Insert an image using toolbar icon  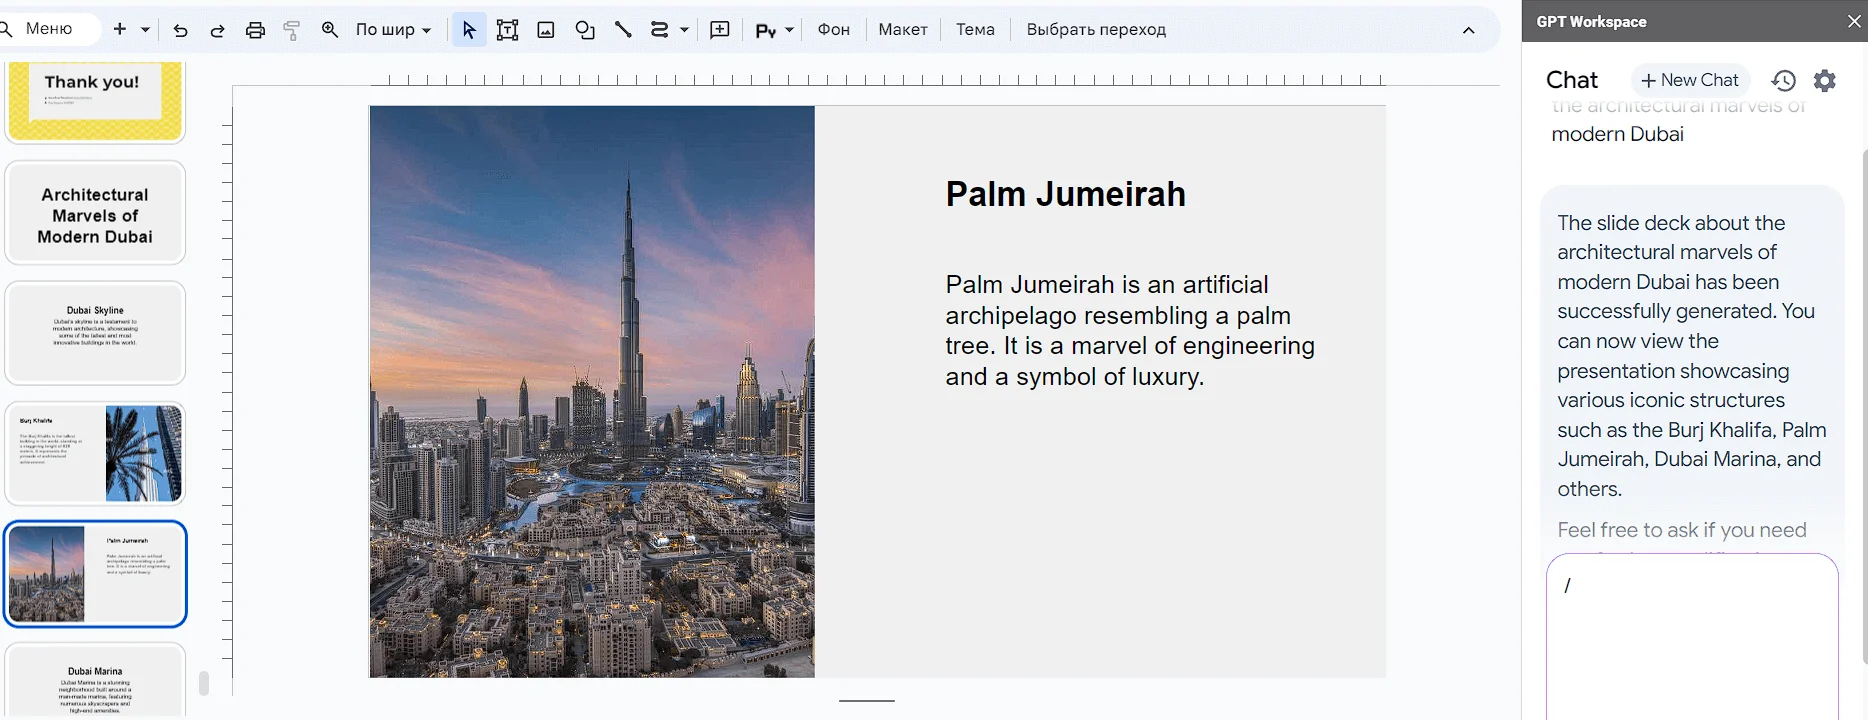pyautogui.click(x=546, y=30)
